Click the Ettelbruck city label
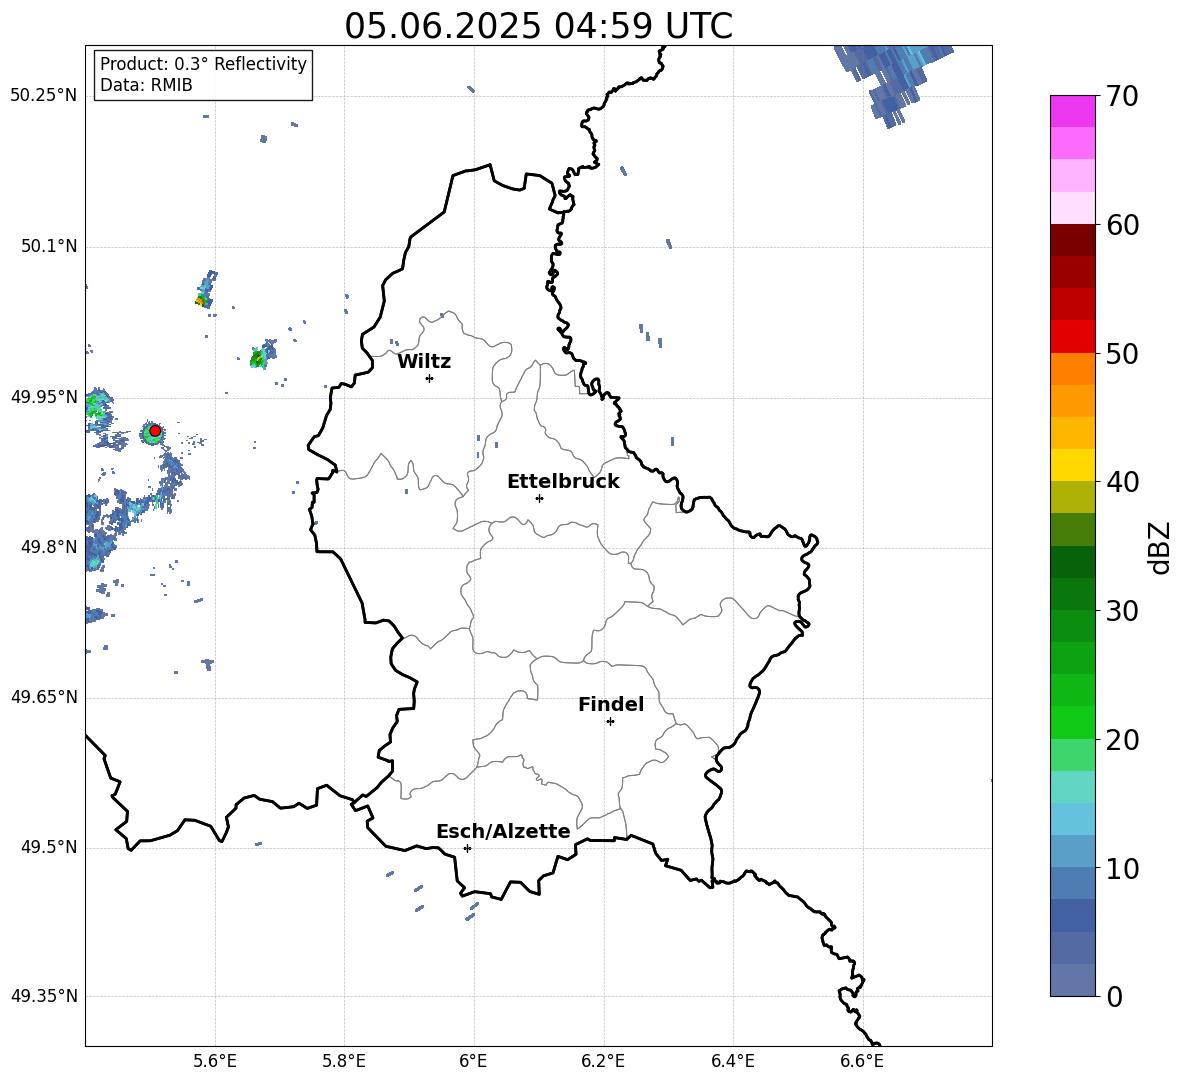The image size is (1184, 1081). (x=563, y=482)
